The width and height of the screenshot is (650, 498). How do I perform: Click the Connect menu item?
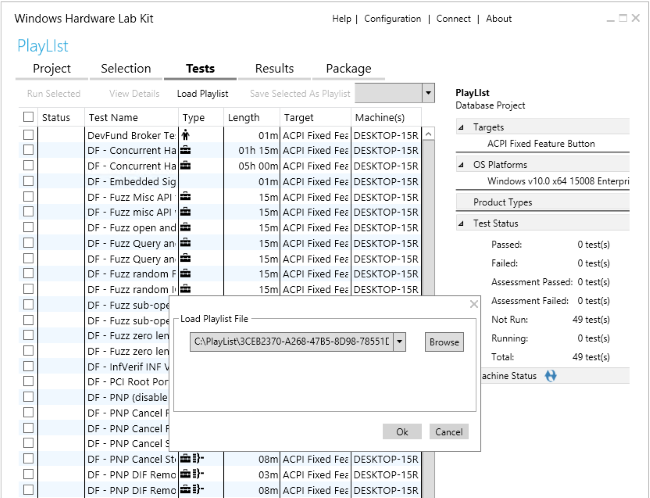point(454,19)
